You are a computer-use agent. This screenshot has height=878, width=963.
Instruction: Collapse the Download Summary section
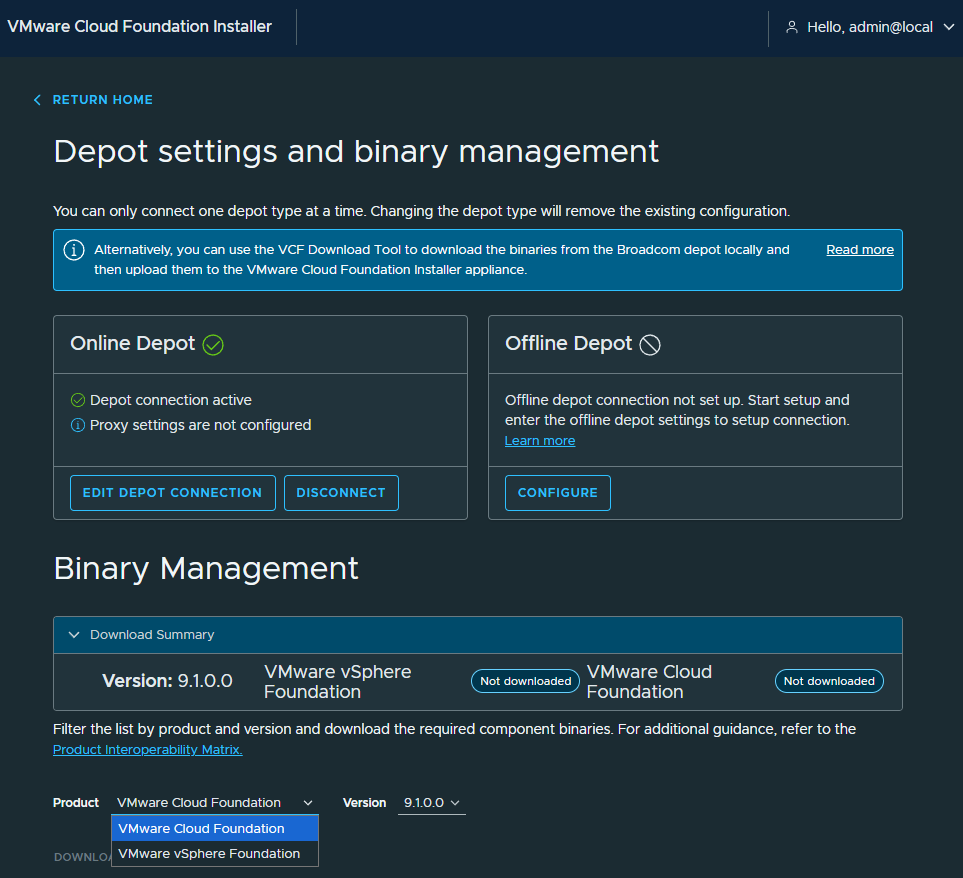pos(74,635)
